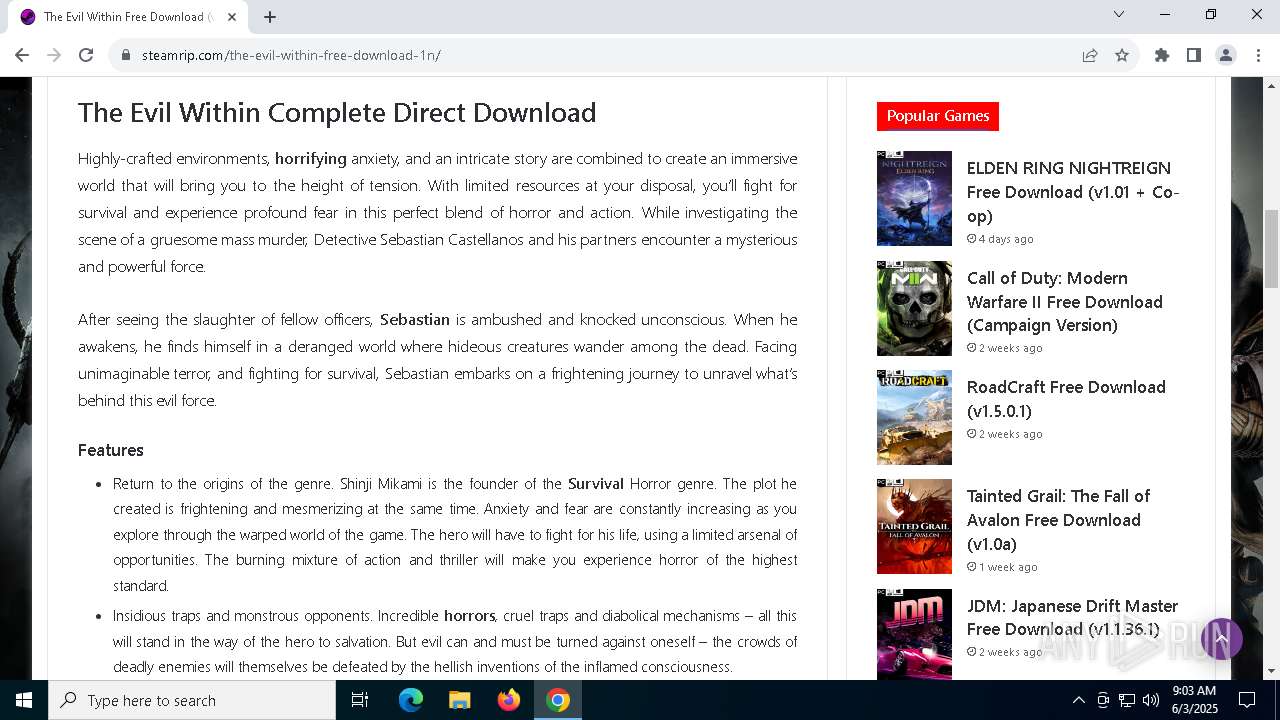Open JDM: Japanese Drift Master link
The height and width of the screenshot is (720, 1280).
[x=1072, y=617]
